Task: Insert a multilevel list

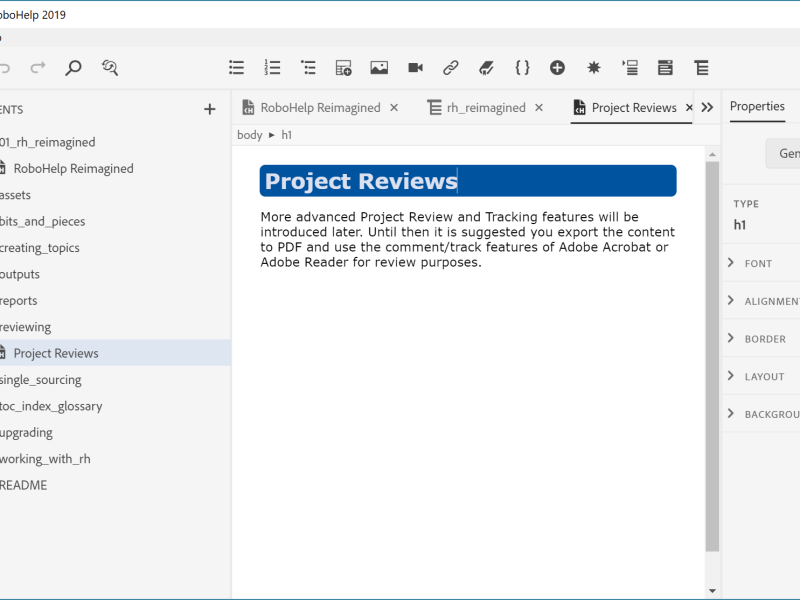Action: coord(308,67)
